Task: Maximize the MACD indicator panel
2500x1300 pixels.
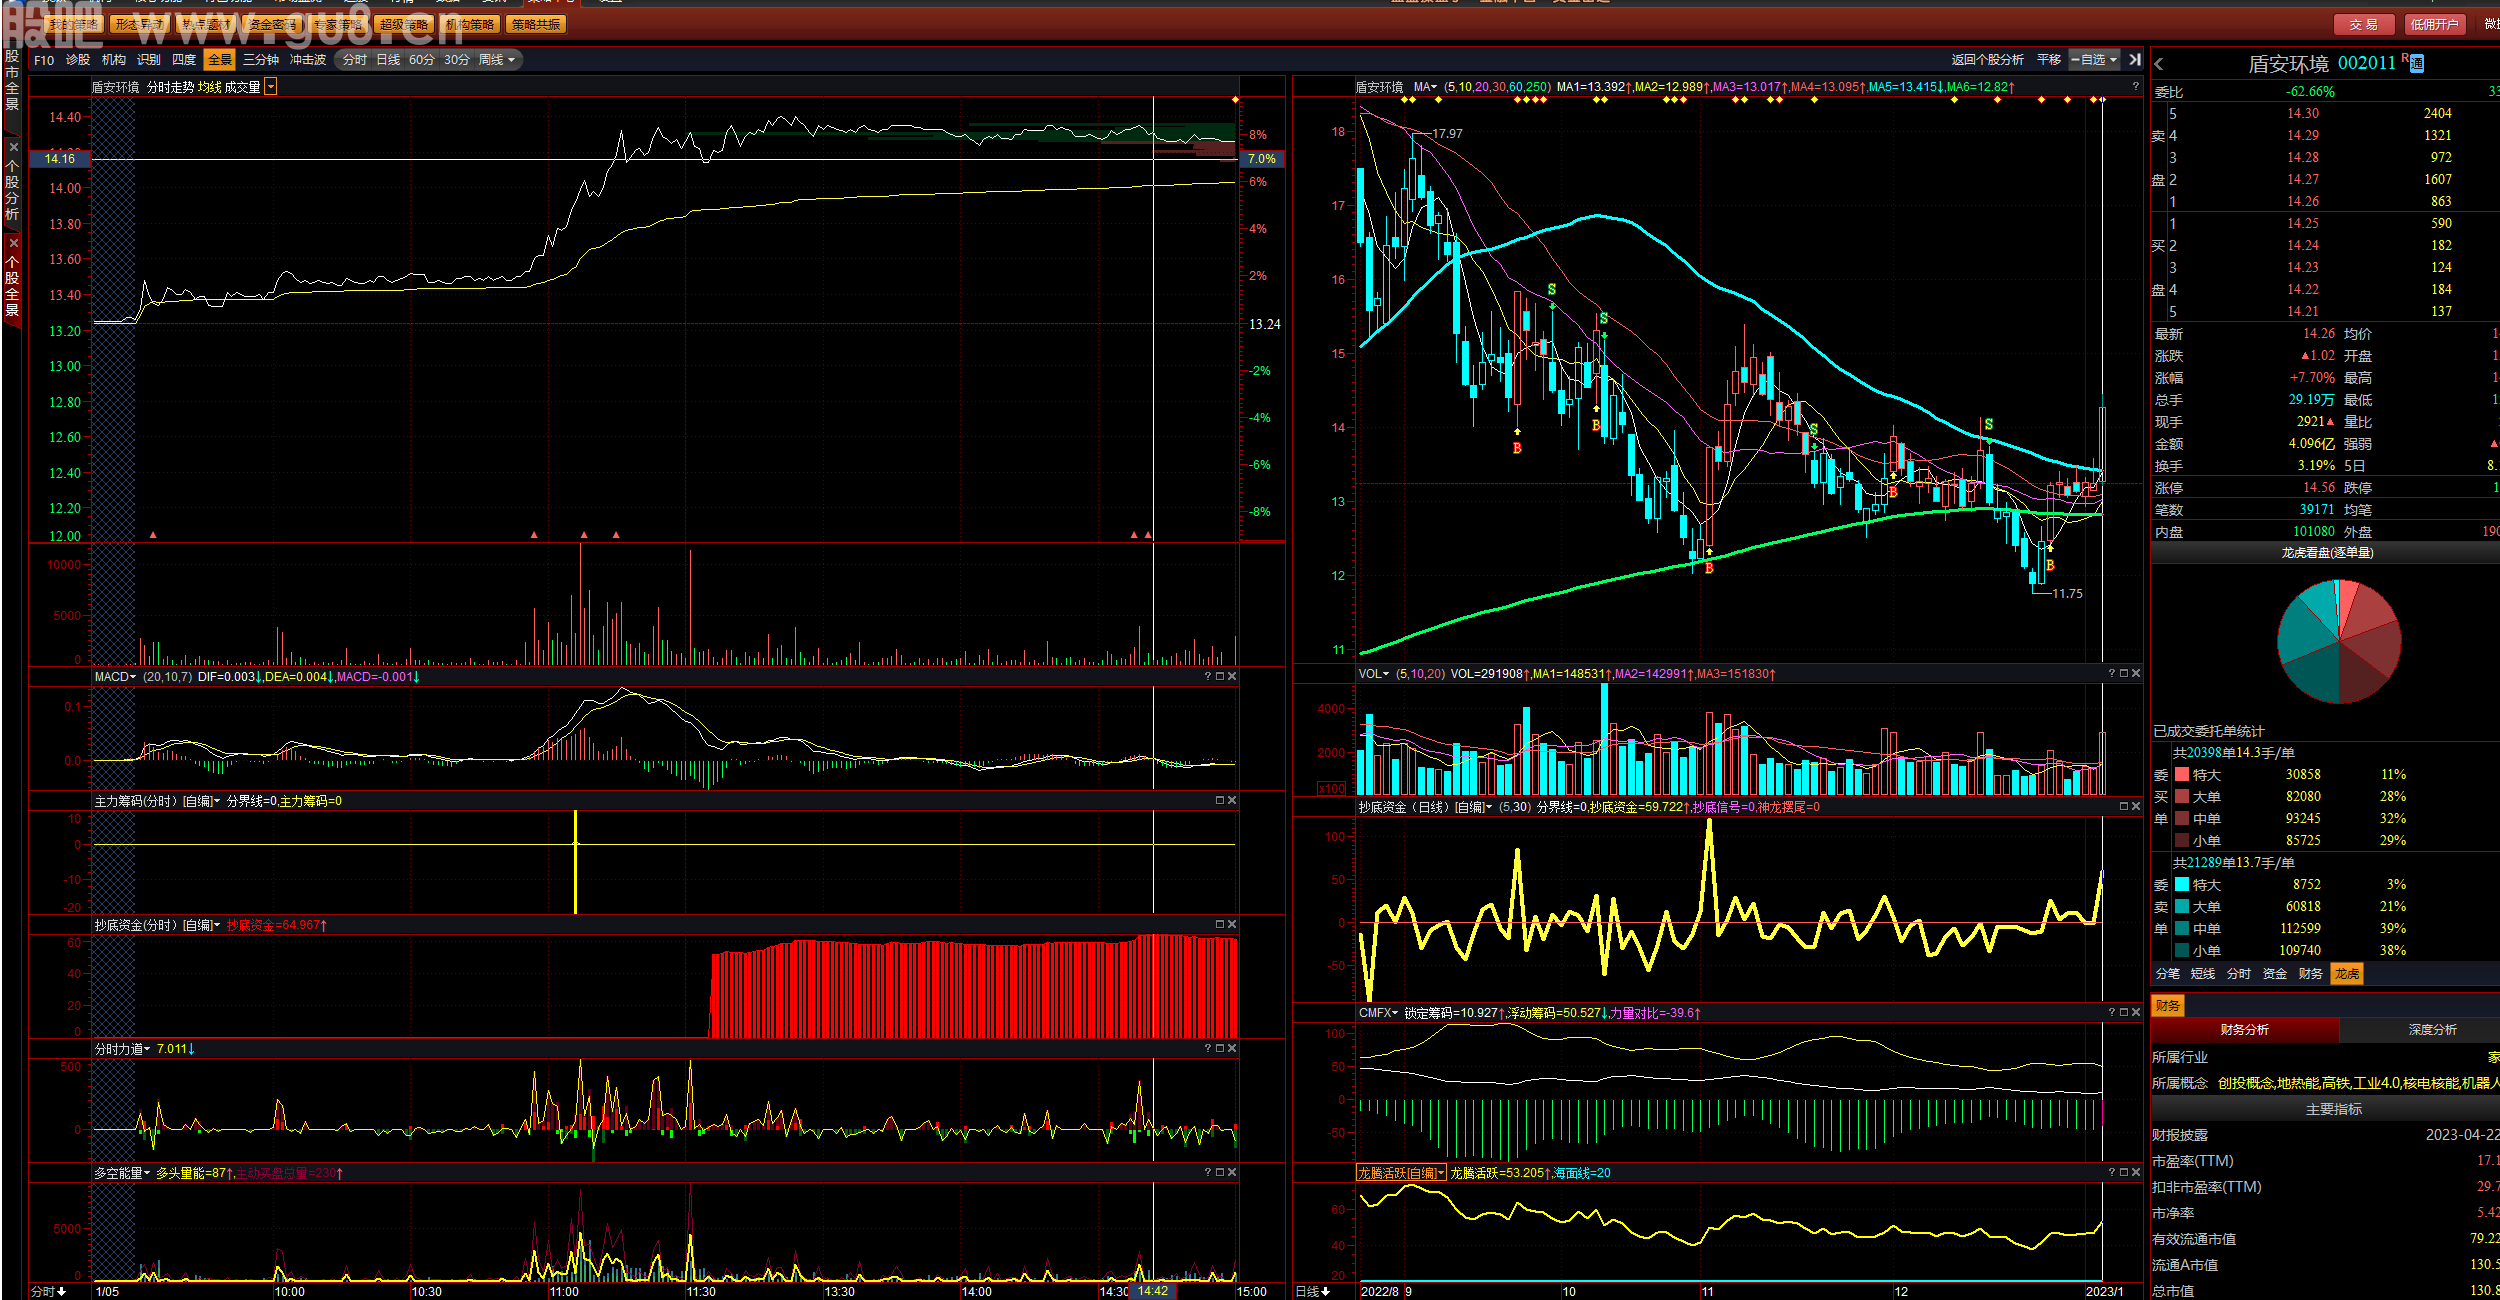Action: tap(1220, 677)
